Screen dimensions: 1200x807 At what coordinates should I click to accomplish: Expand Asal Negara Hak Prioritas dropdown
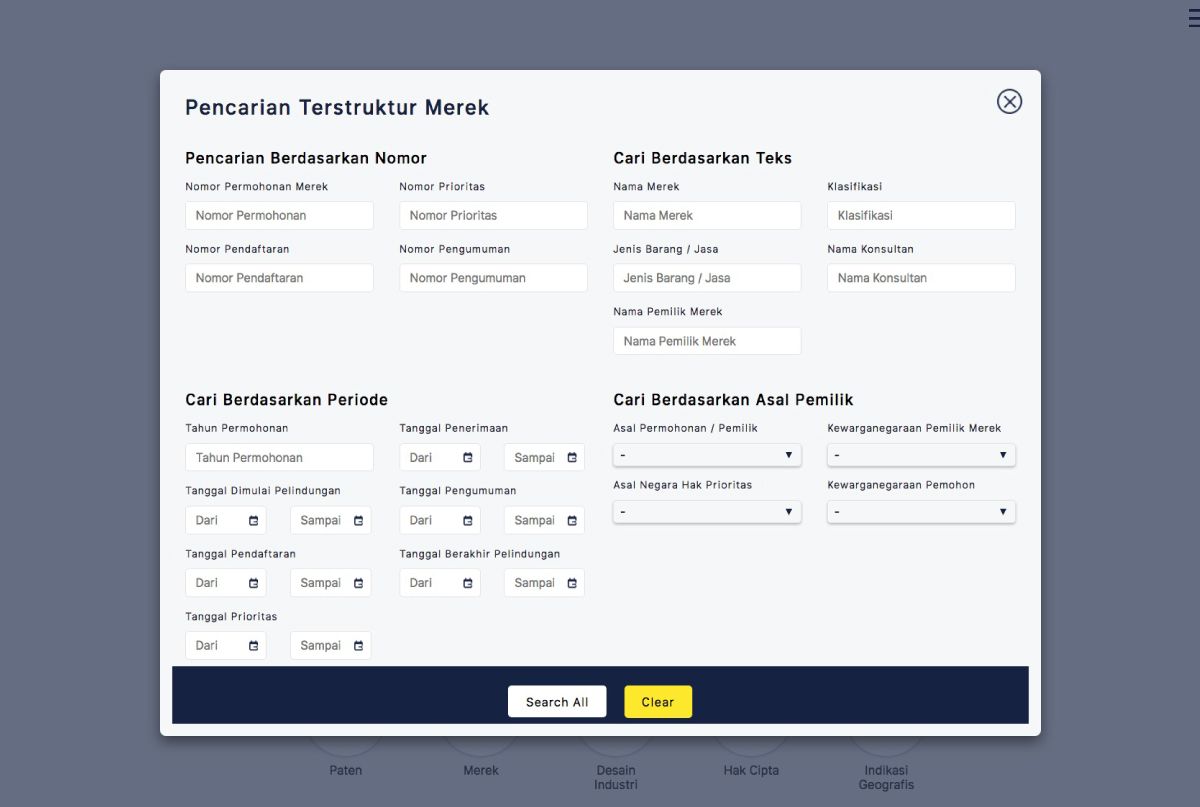click(x=707, y=512)
